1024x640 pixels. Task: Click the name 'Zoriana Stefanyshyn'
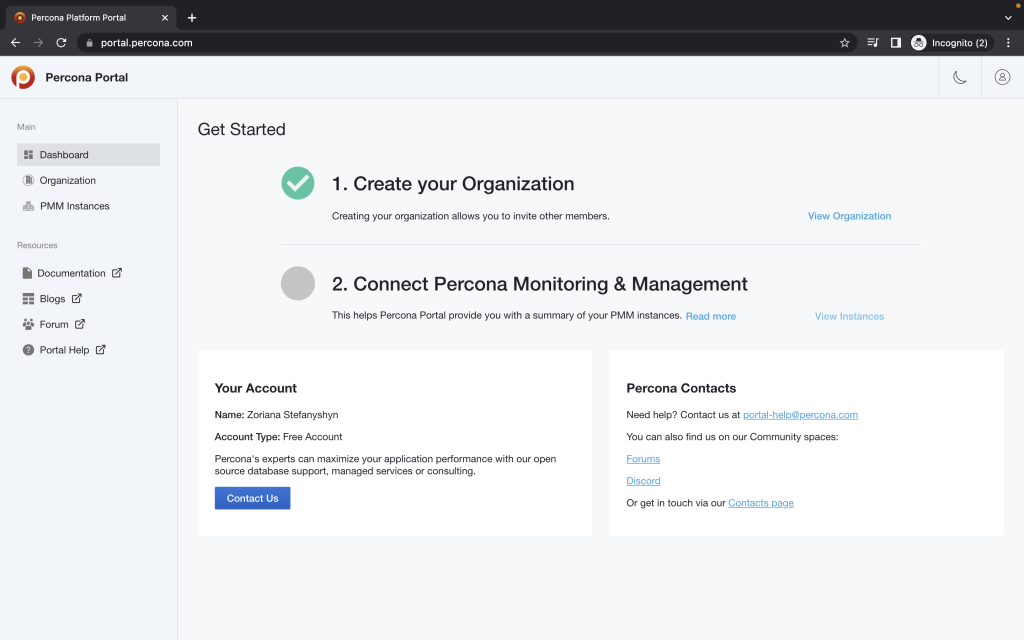coord(293,415)
